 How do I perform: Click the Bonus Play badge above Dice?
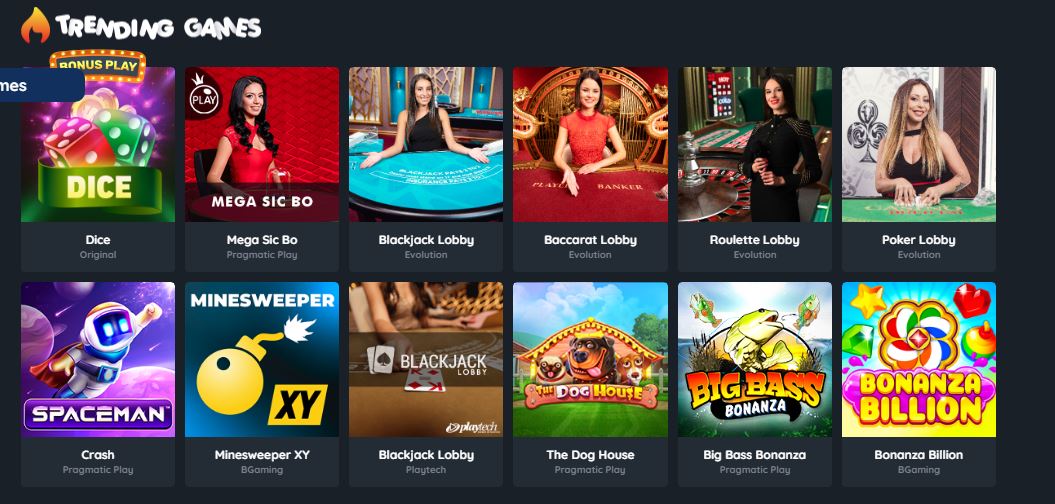pyautogui.click(x=98, y=65)
